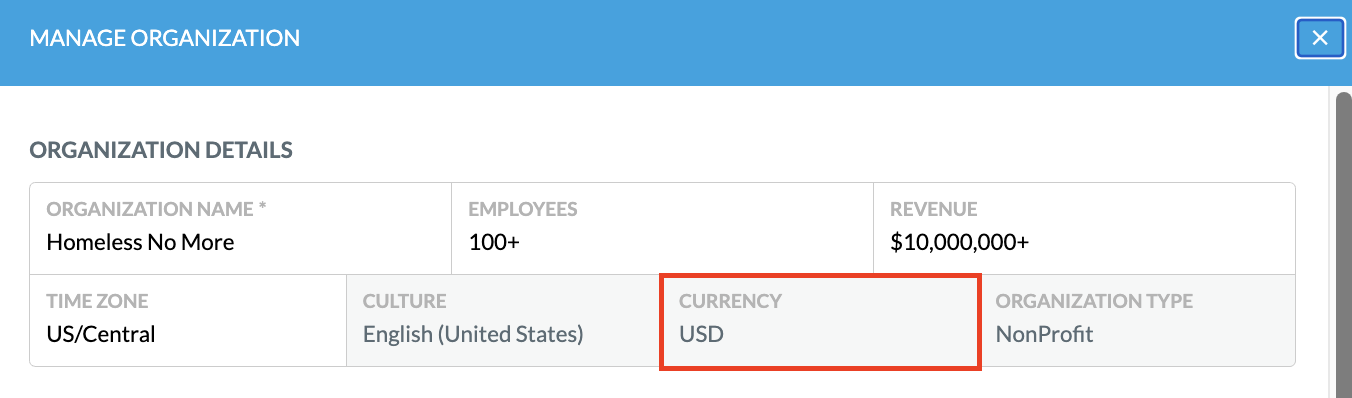Click the Manage Organization header title
1352x398 pixels.
click(165, 39)
